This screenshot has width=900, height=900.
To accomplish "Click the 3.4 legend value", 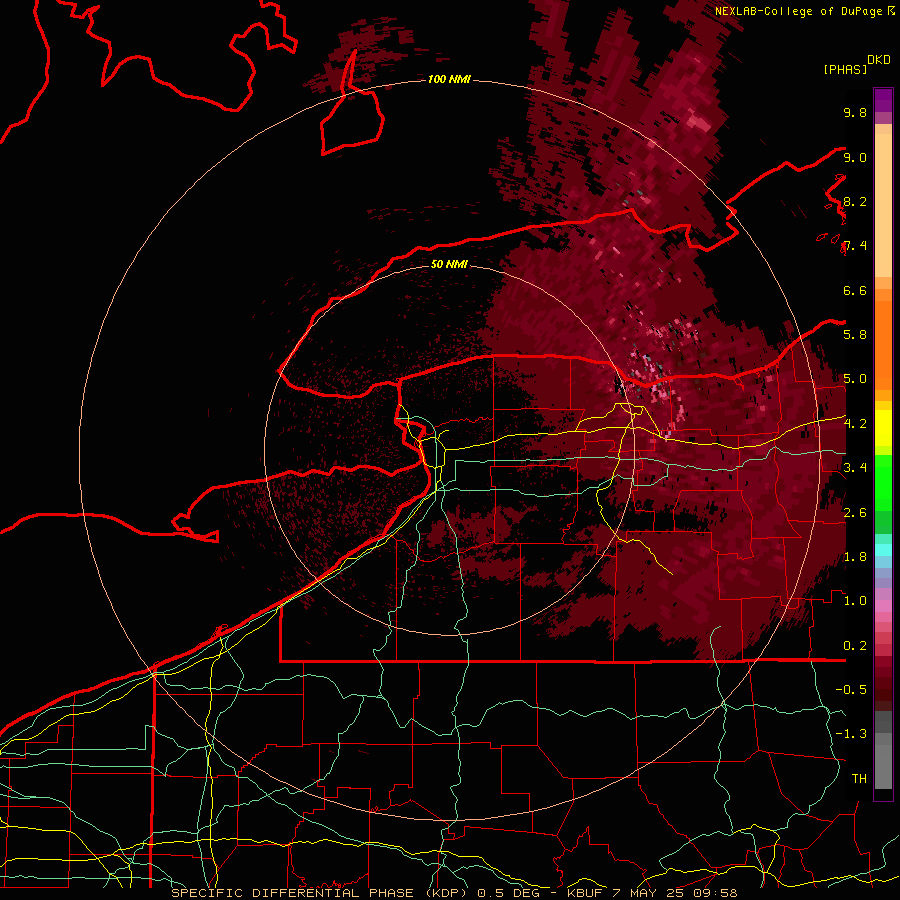I will 855,468.
